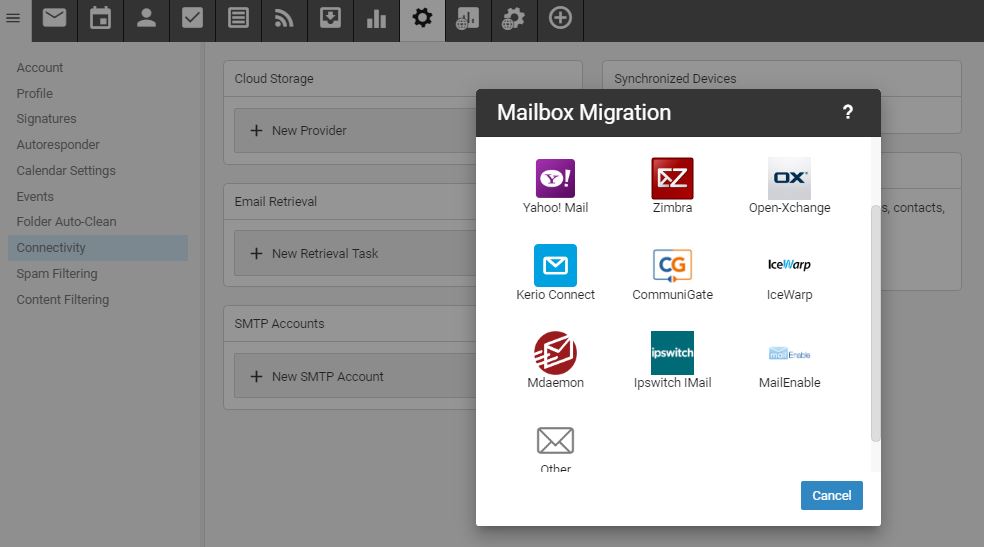Open the Contacts person icon
This screenshot has width=984, height=547.
pos(146,18)
